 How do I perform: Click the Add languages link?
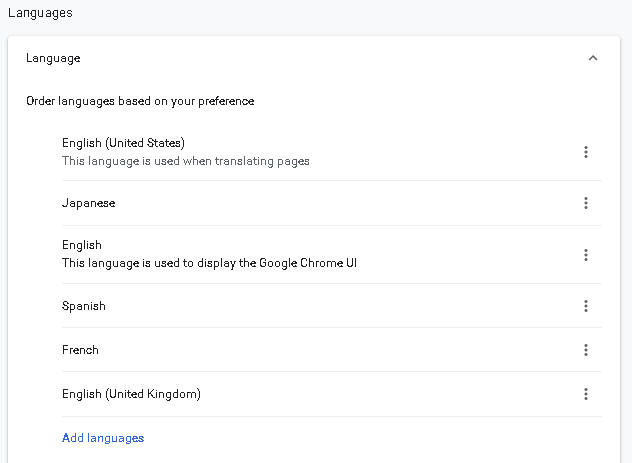(x=103, y=438)
